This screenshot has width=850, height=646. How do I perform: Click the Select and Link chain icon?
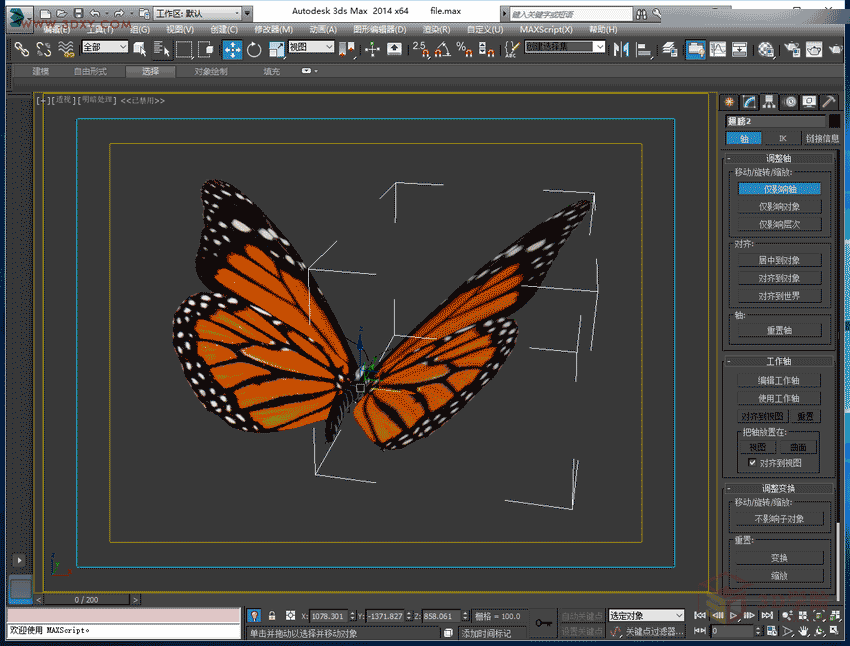tap(21, 49)
